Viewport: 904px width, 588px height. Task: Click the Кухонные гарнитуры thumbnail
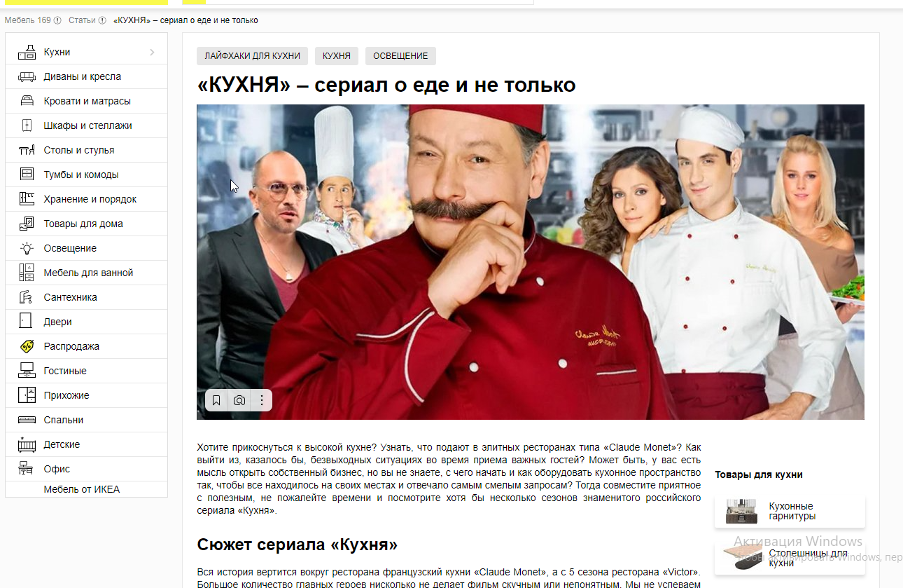click(x=741, y=511)
